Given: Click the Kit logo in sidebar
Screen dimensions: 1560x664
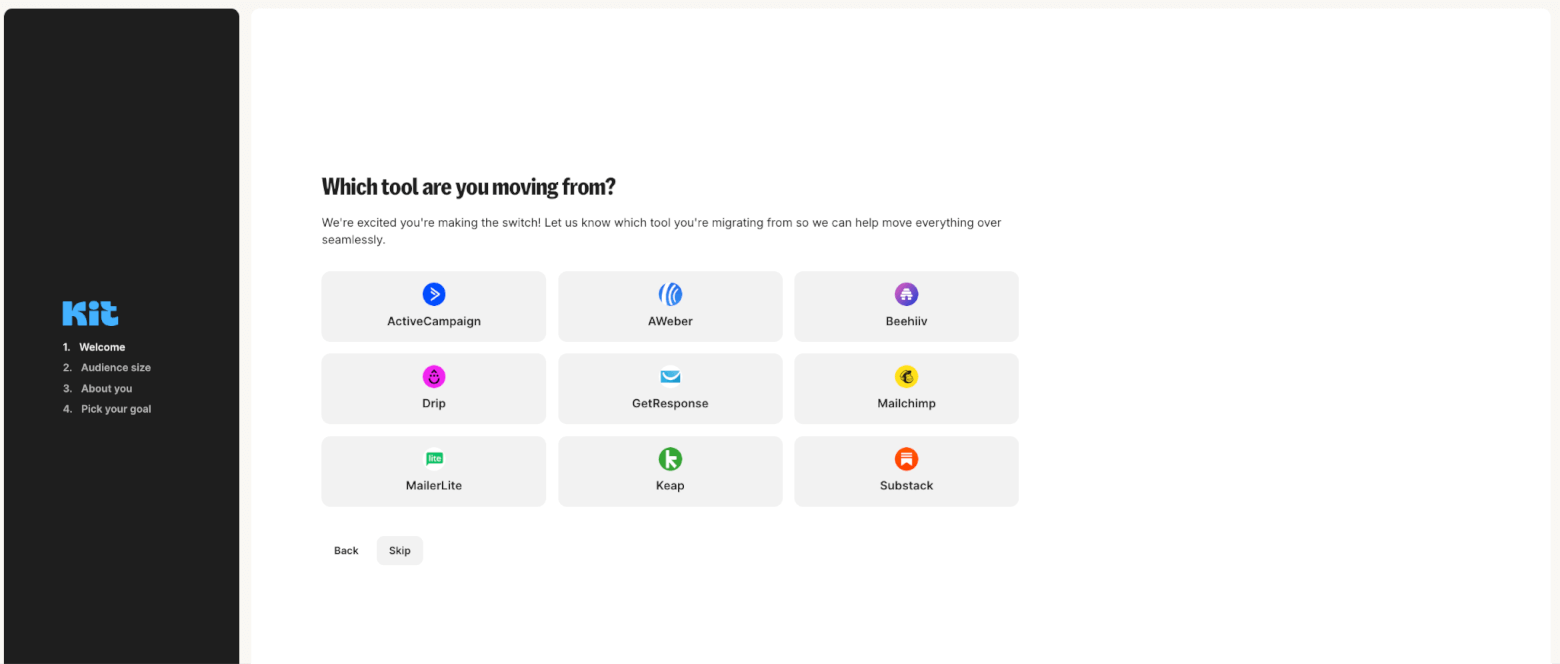Looking at the screenshot, I should coord(90,314).
